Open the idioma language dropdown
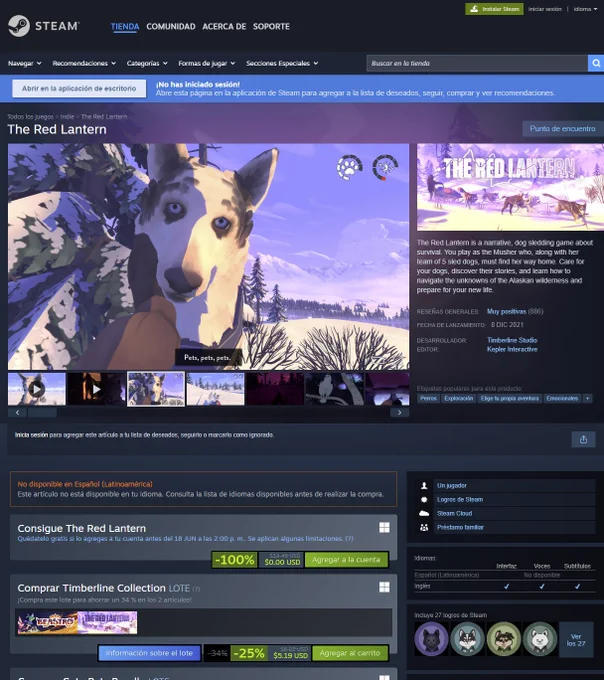Viewport: 604px width, 680px height. tap(585, 9)
